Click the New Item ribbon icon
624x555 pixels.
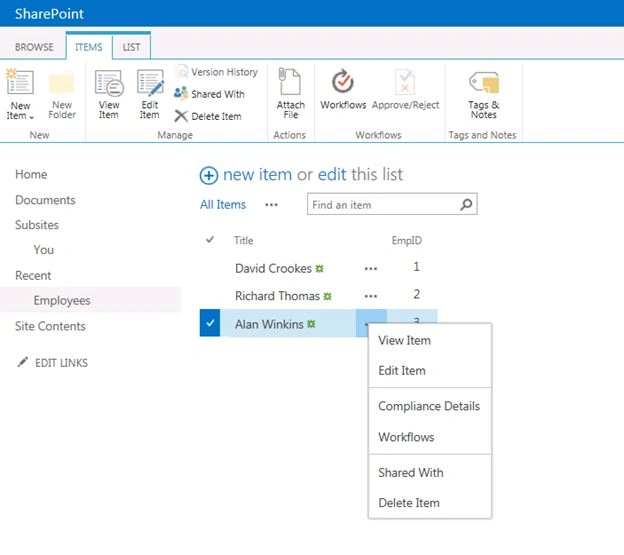(x=20, y=82)
